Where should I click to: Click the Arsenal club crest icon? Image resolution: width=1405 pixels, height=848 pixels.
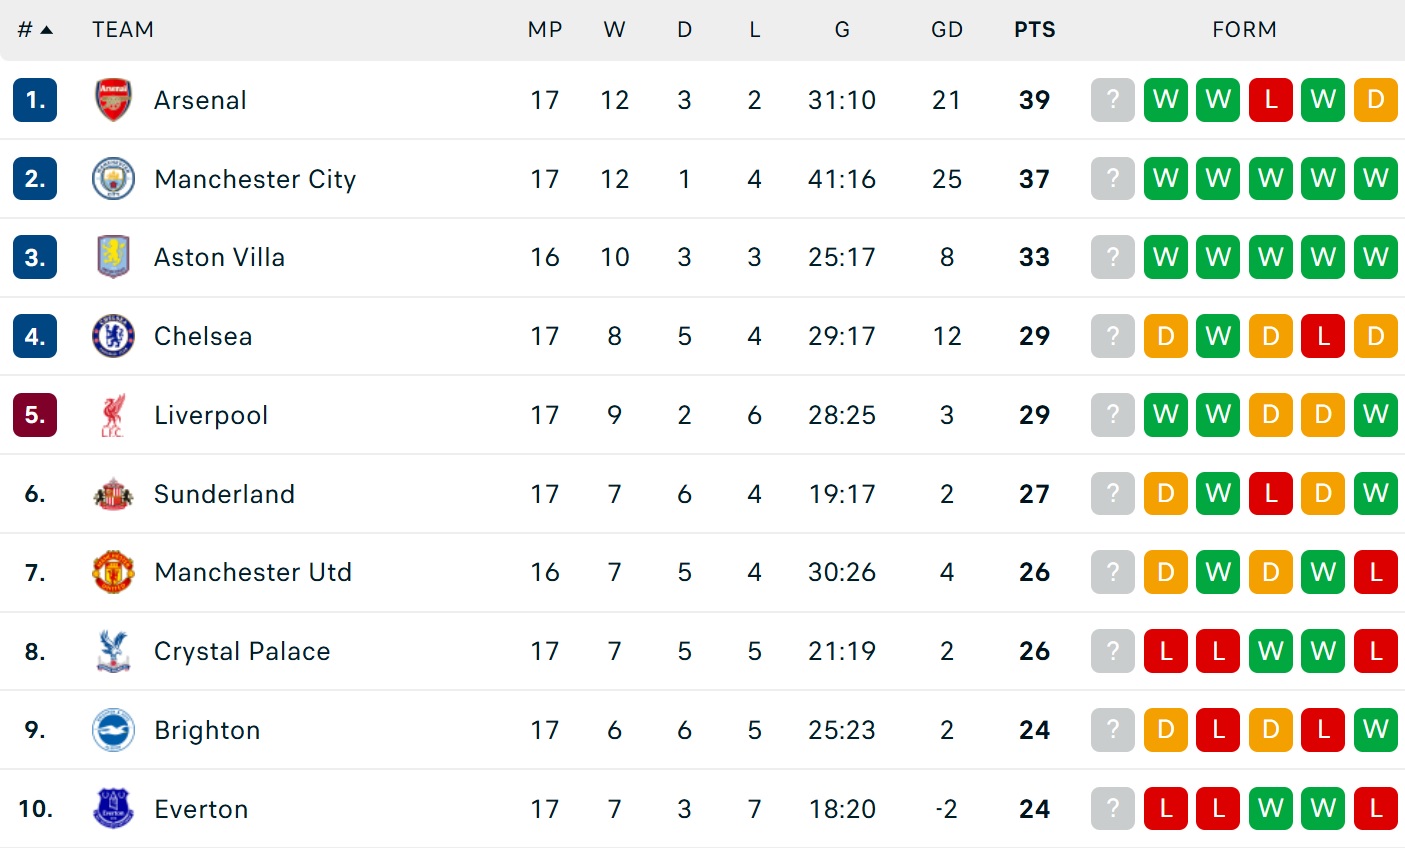[113, 100]
